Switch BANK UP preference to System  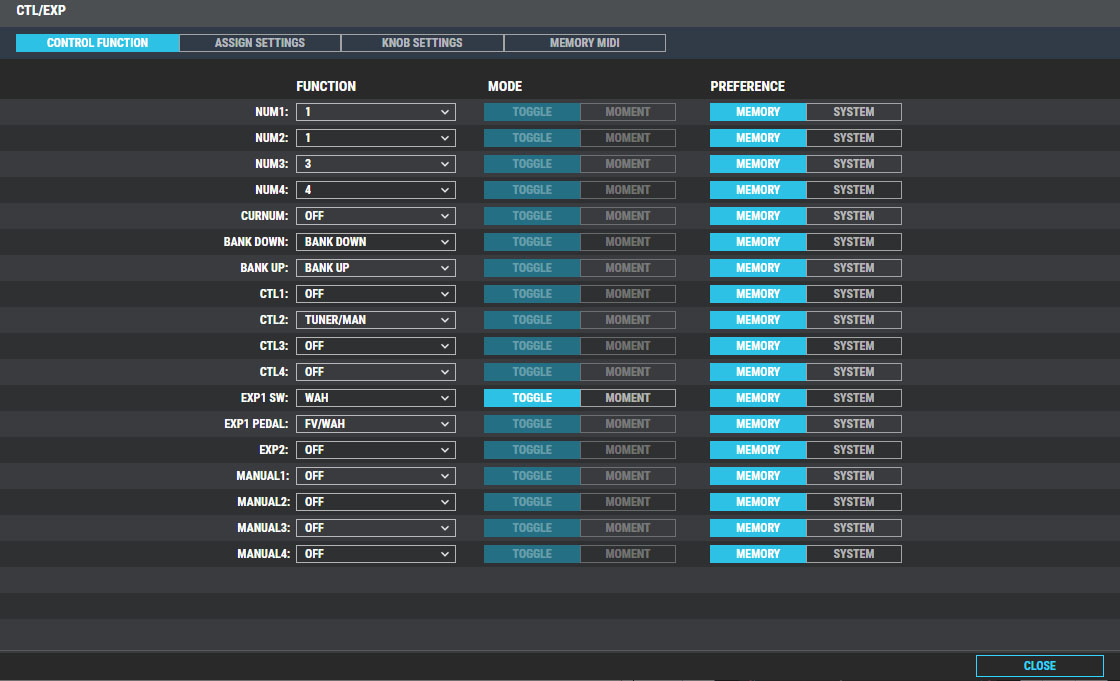(854, 268)
